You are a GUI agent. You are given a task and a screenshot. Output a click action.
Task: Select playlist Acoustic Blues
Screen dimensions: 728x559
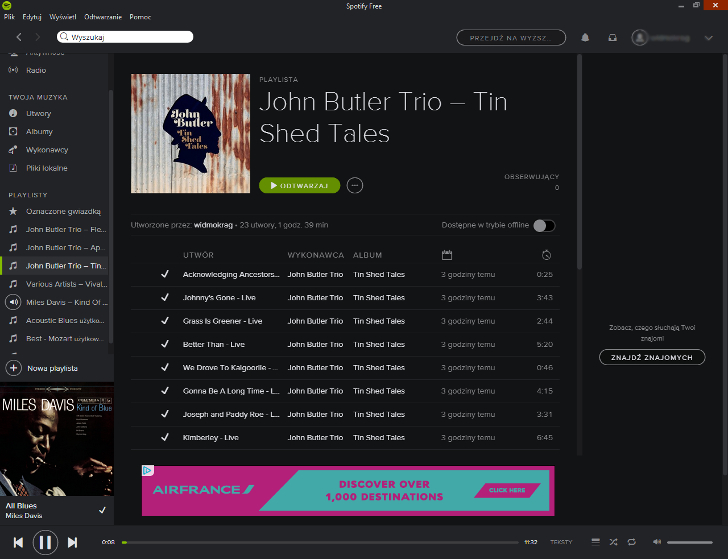click(x=65, y=320)
